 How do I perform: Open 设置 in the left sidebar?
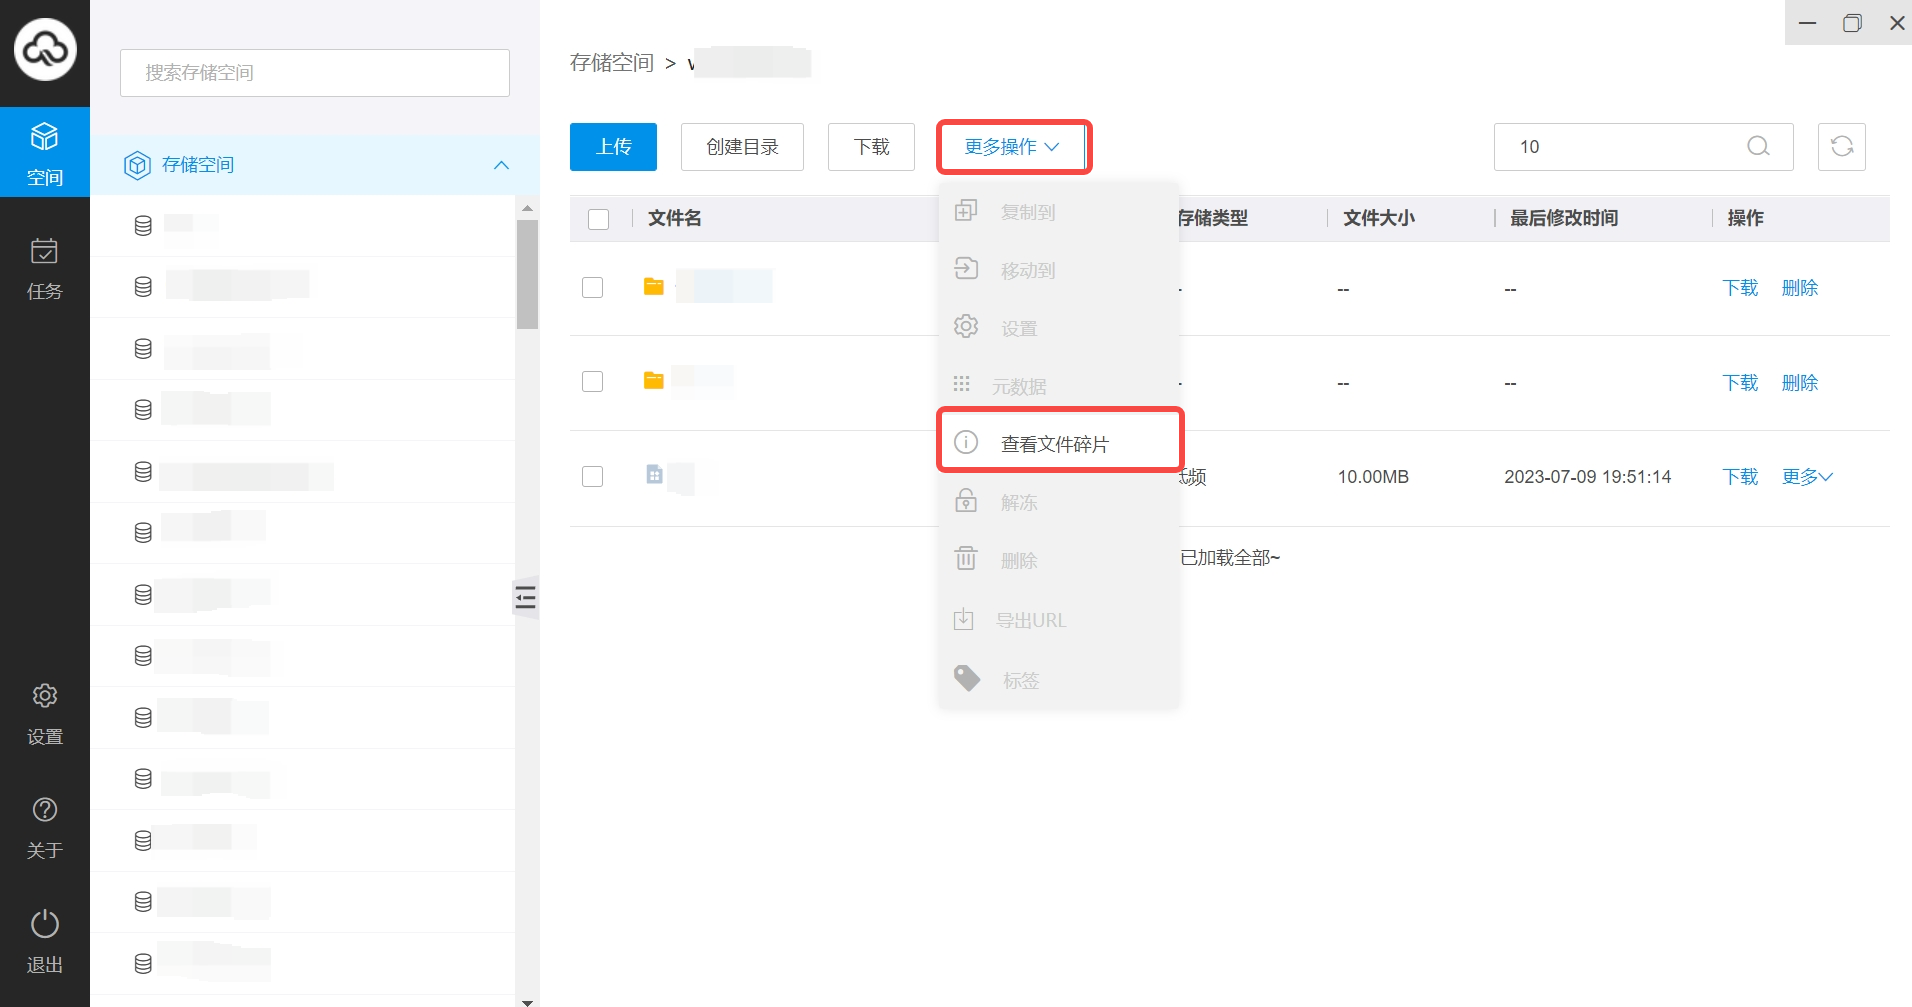click(x=45, y=714)
